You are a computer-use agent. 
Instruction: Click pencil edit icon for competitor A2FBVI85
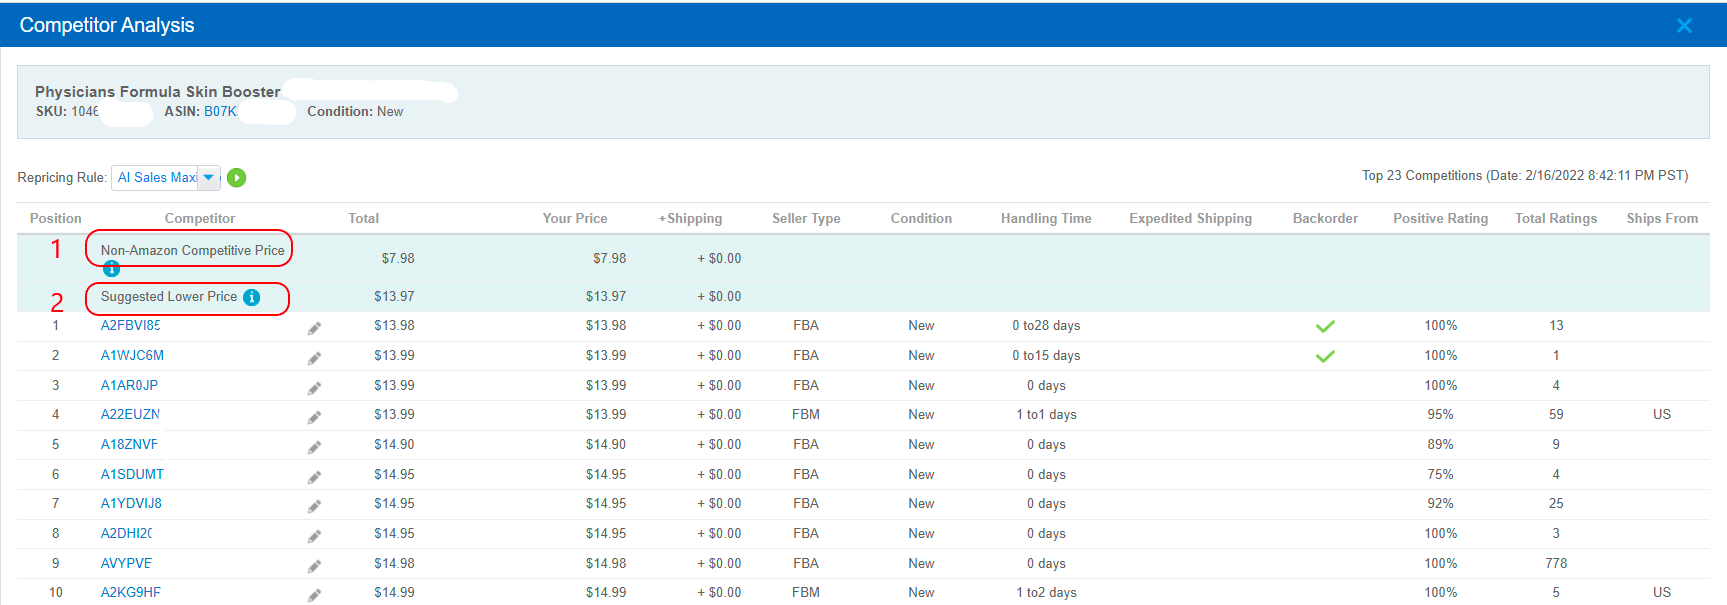[314, 328]
